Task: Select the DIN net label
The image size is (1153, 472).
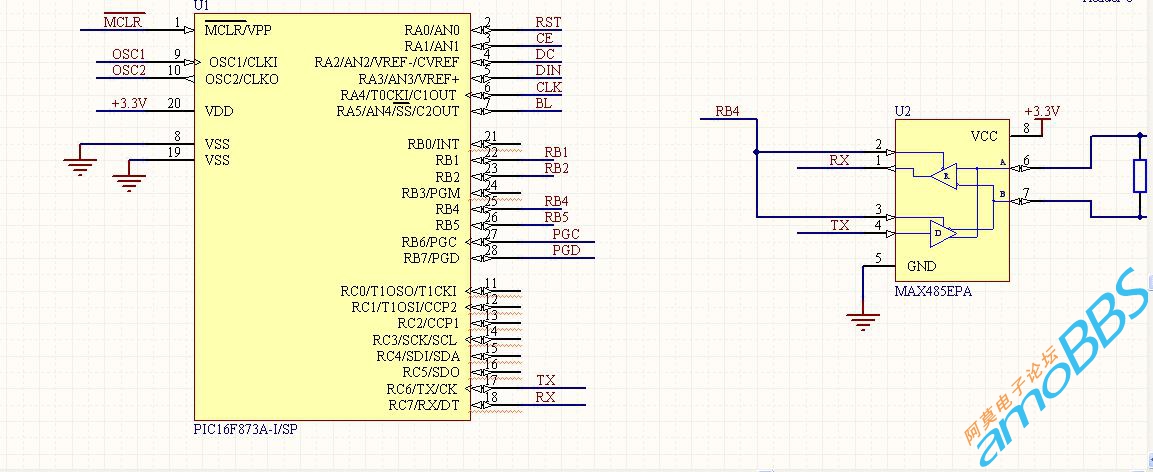Action: [x=549, y=71]
